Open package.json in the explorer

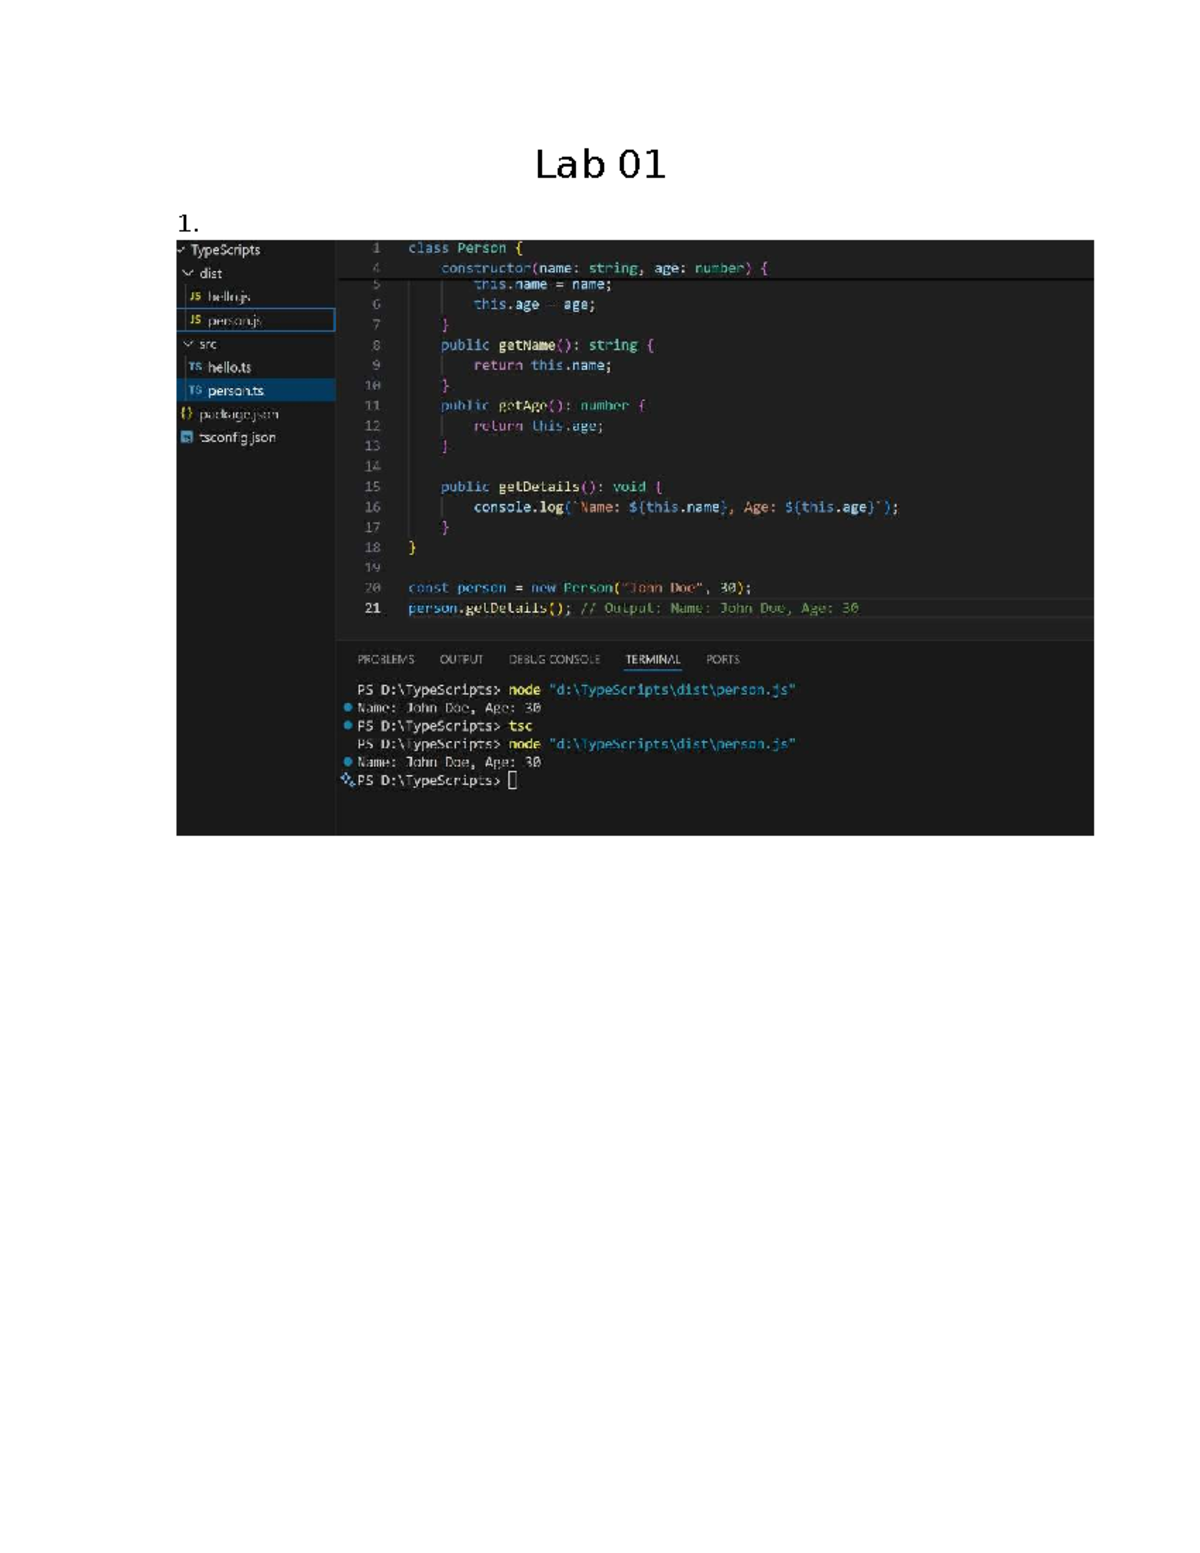pyautogui.click(x=240, y=412)
